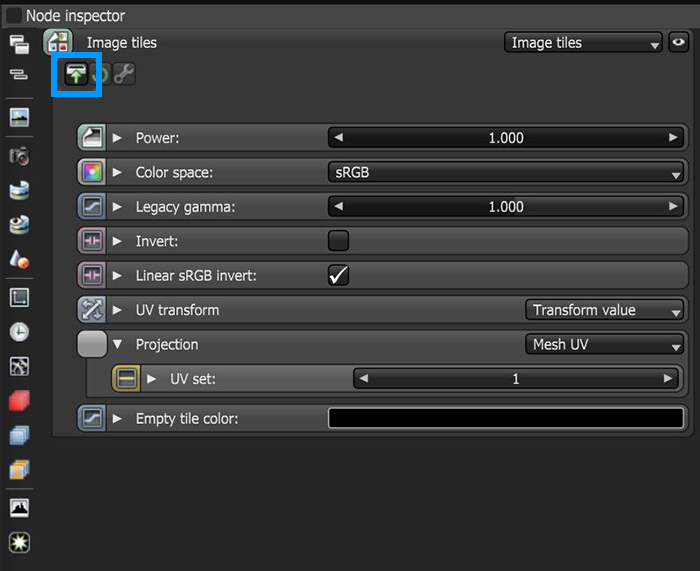Expand the Legacy gamma parameter triangle
700x571 pixels.
(x=117, y=206)
